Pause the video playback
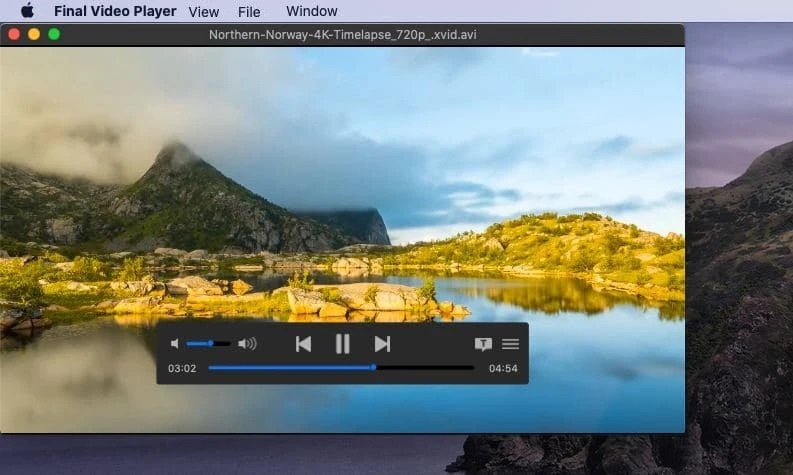This screenshot has width=793, height=475. [x=343, y=344]
